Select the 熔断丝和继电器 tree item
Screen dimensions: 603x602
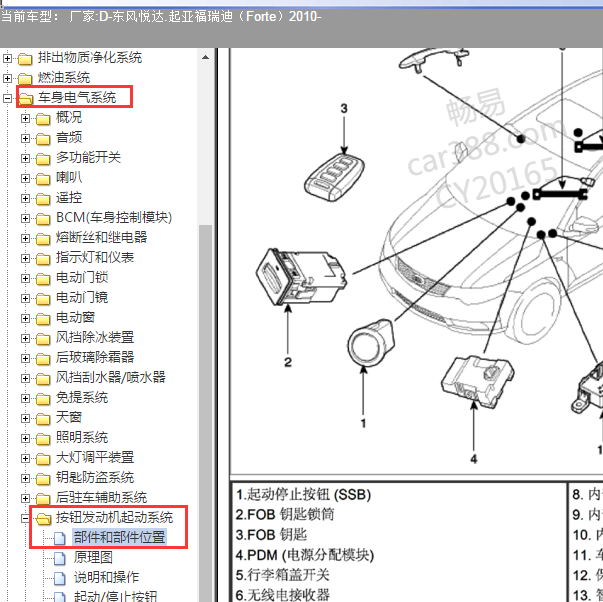pos(102,237)
